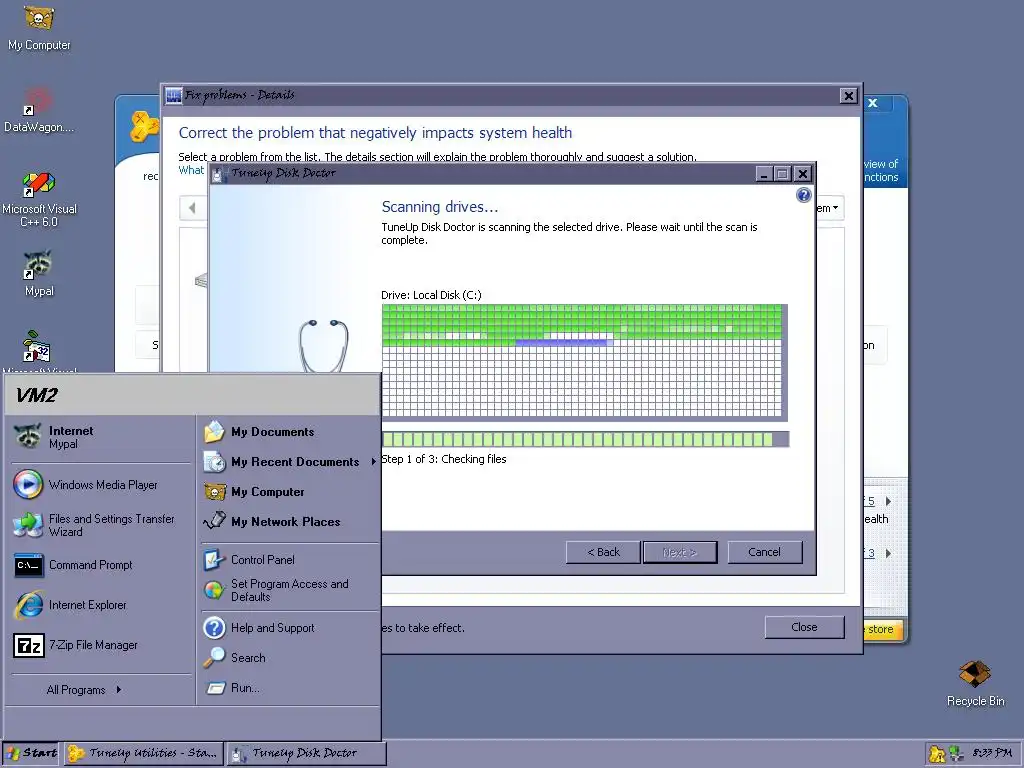This screenshot has height=768, width=1024.
Task: Click 'Drive: Local Disk (C:)' label
Action: [x=431, y=295]
